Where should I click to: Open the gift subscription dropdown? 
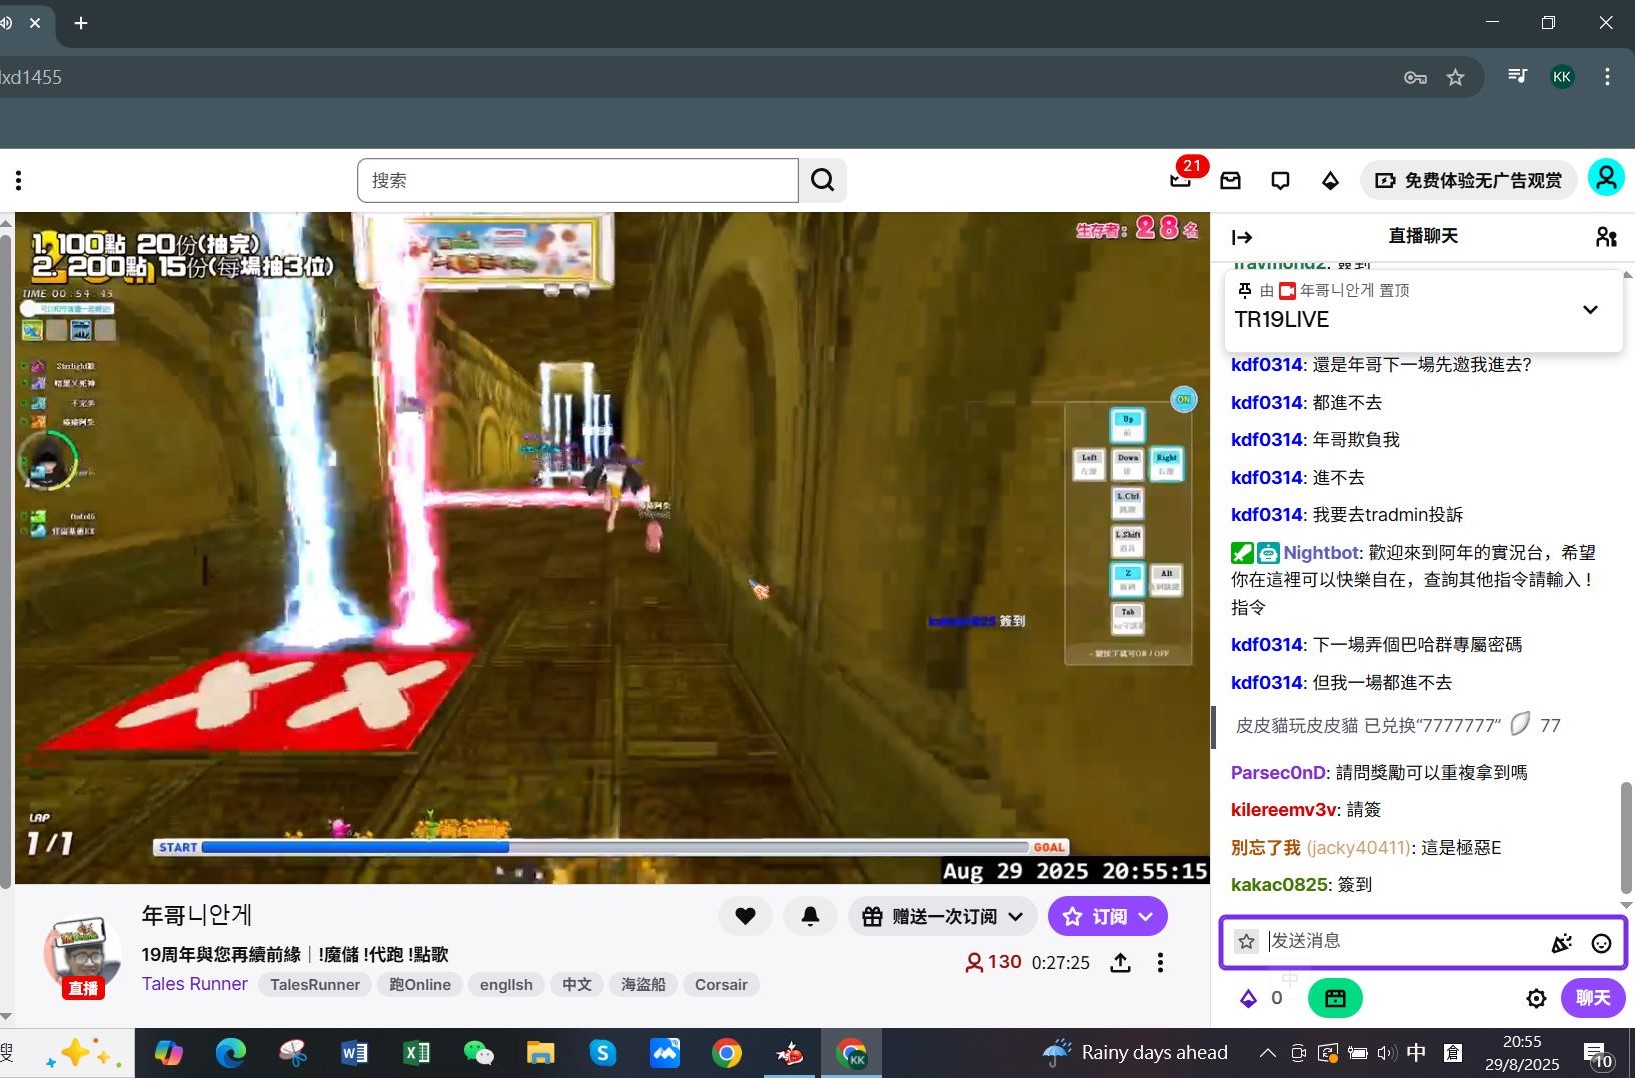click(x=942, y=916)
